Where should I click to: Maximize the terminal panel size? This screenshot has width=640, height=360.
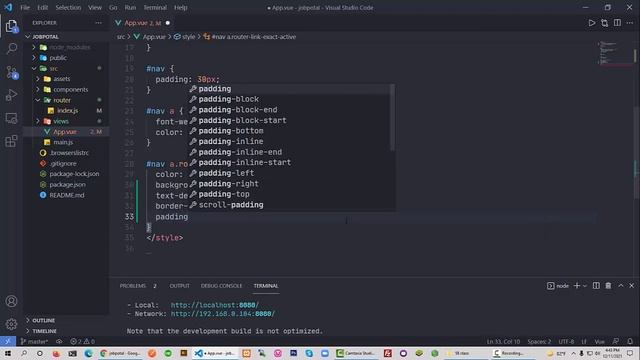coord(621,286)
